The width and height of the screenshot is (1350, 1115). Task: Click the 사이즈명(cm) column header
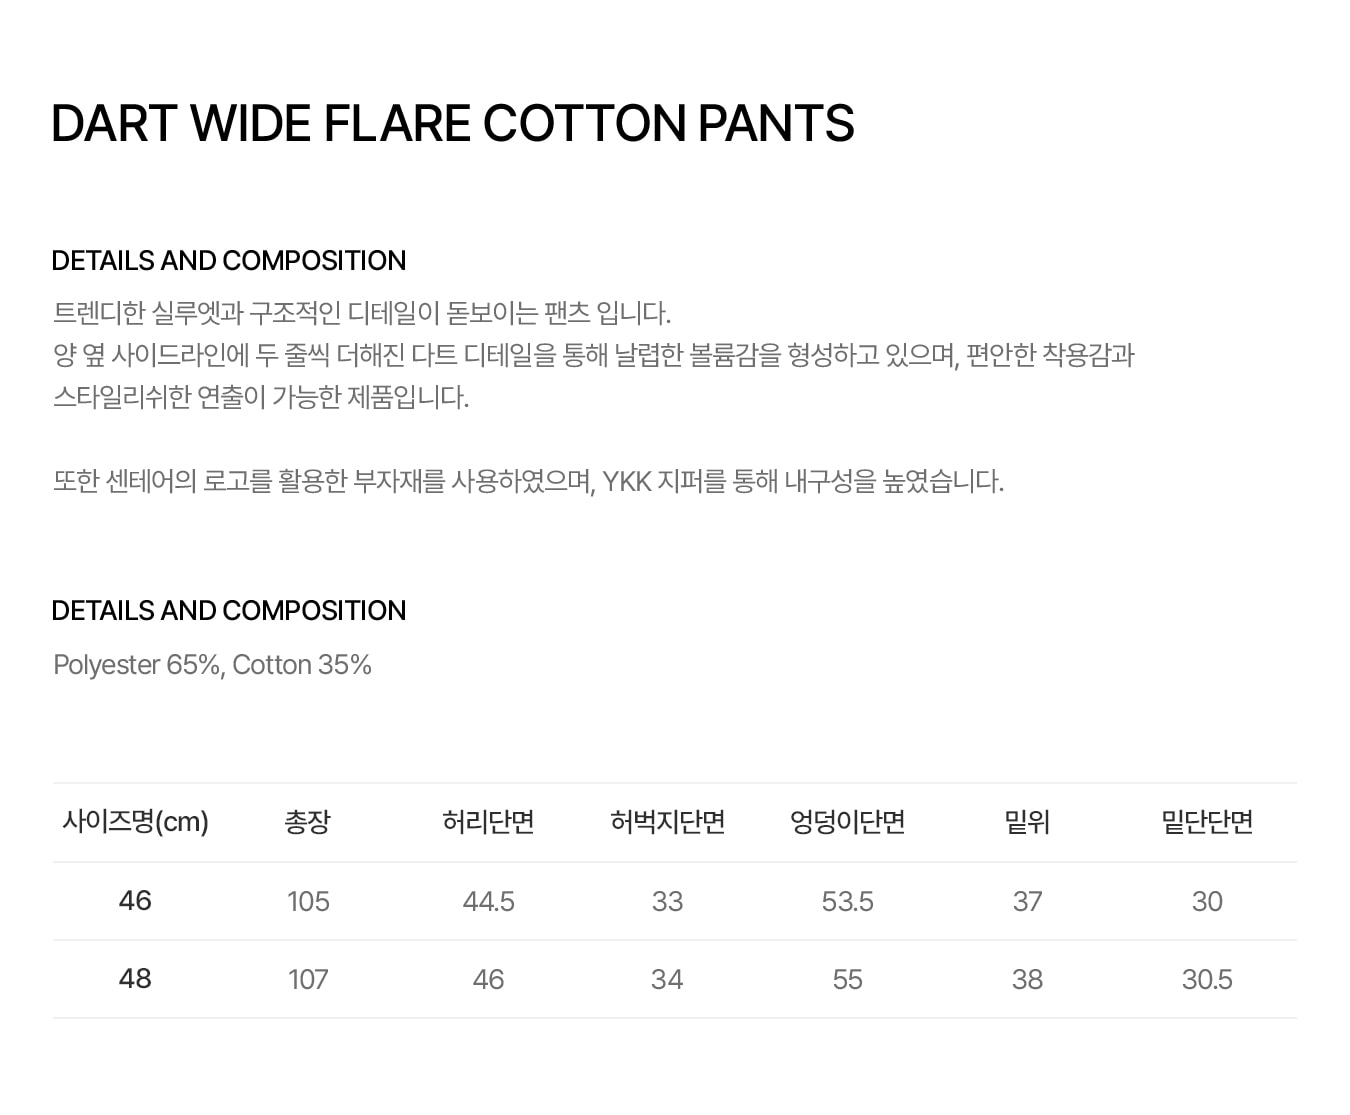[135, 822]
